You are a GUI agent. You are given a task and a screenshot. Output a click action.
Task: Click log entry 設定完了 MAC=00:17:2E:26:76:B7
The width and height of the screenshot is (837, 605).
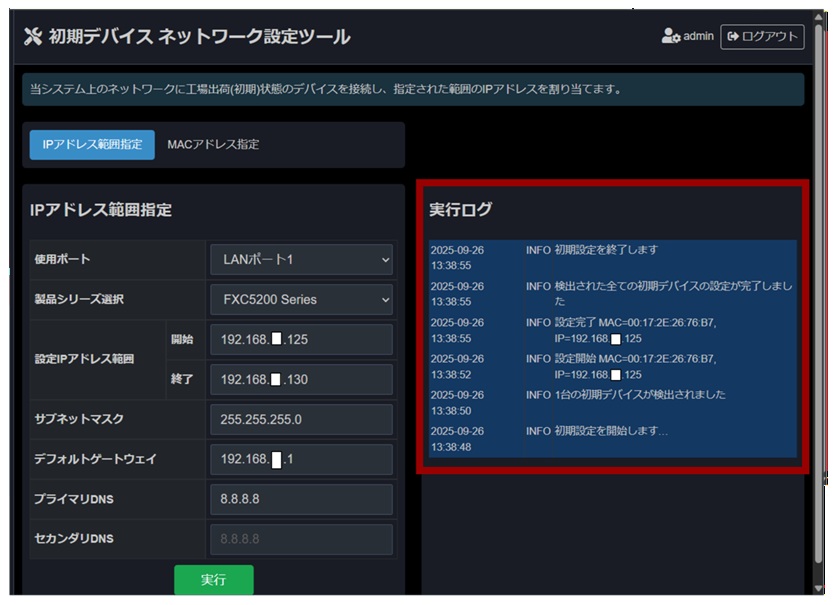point(635,330)
